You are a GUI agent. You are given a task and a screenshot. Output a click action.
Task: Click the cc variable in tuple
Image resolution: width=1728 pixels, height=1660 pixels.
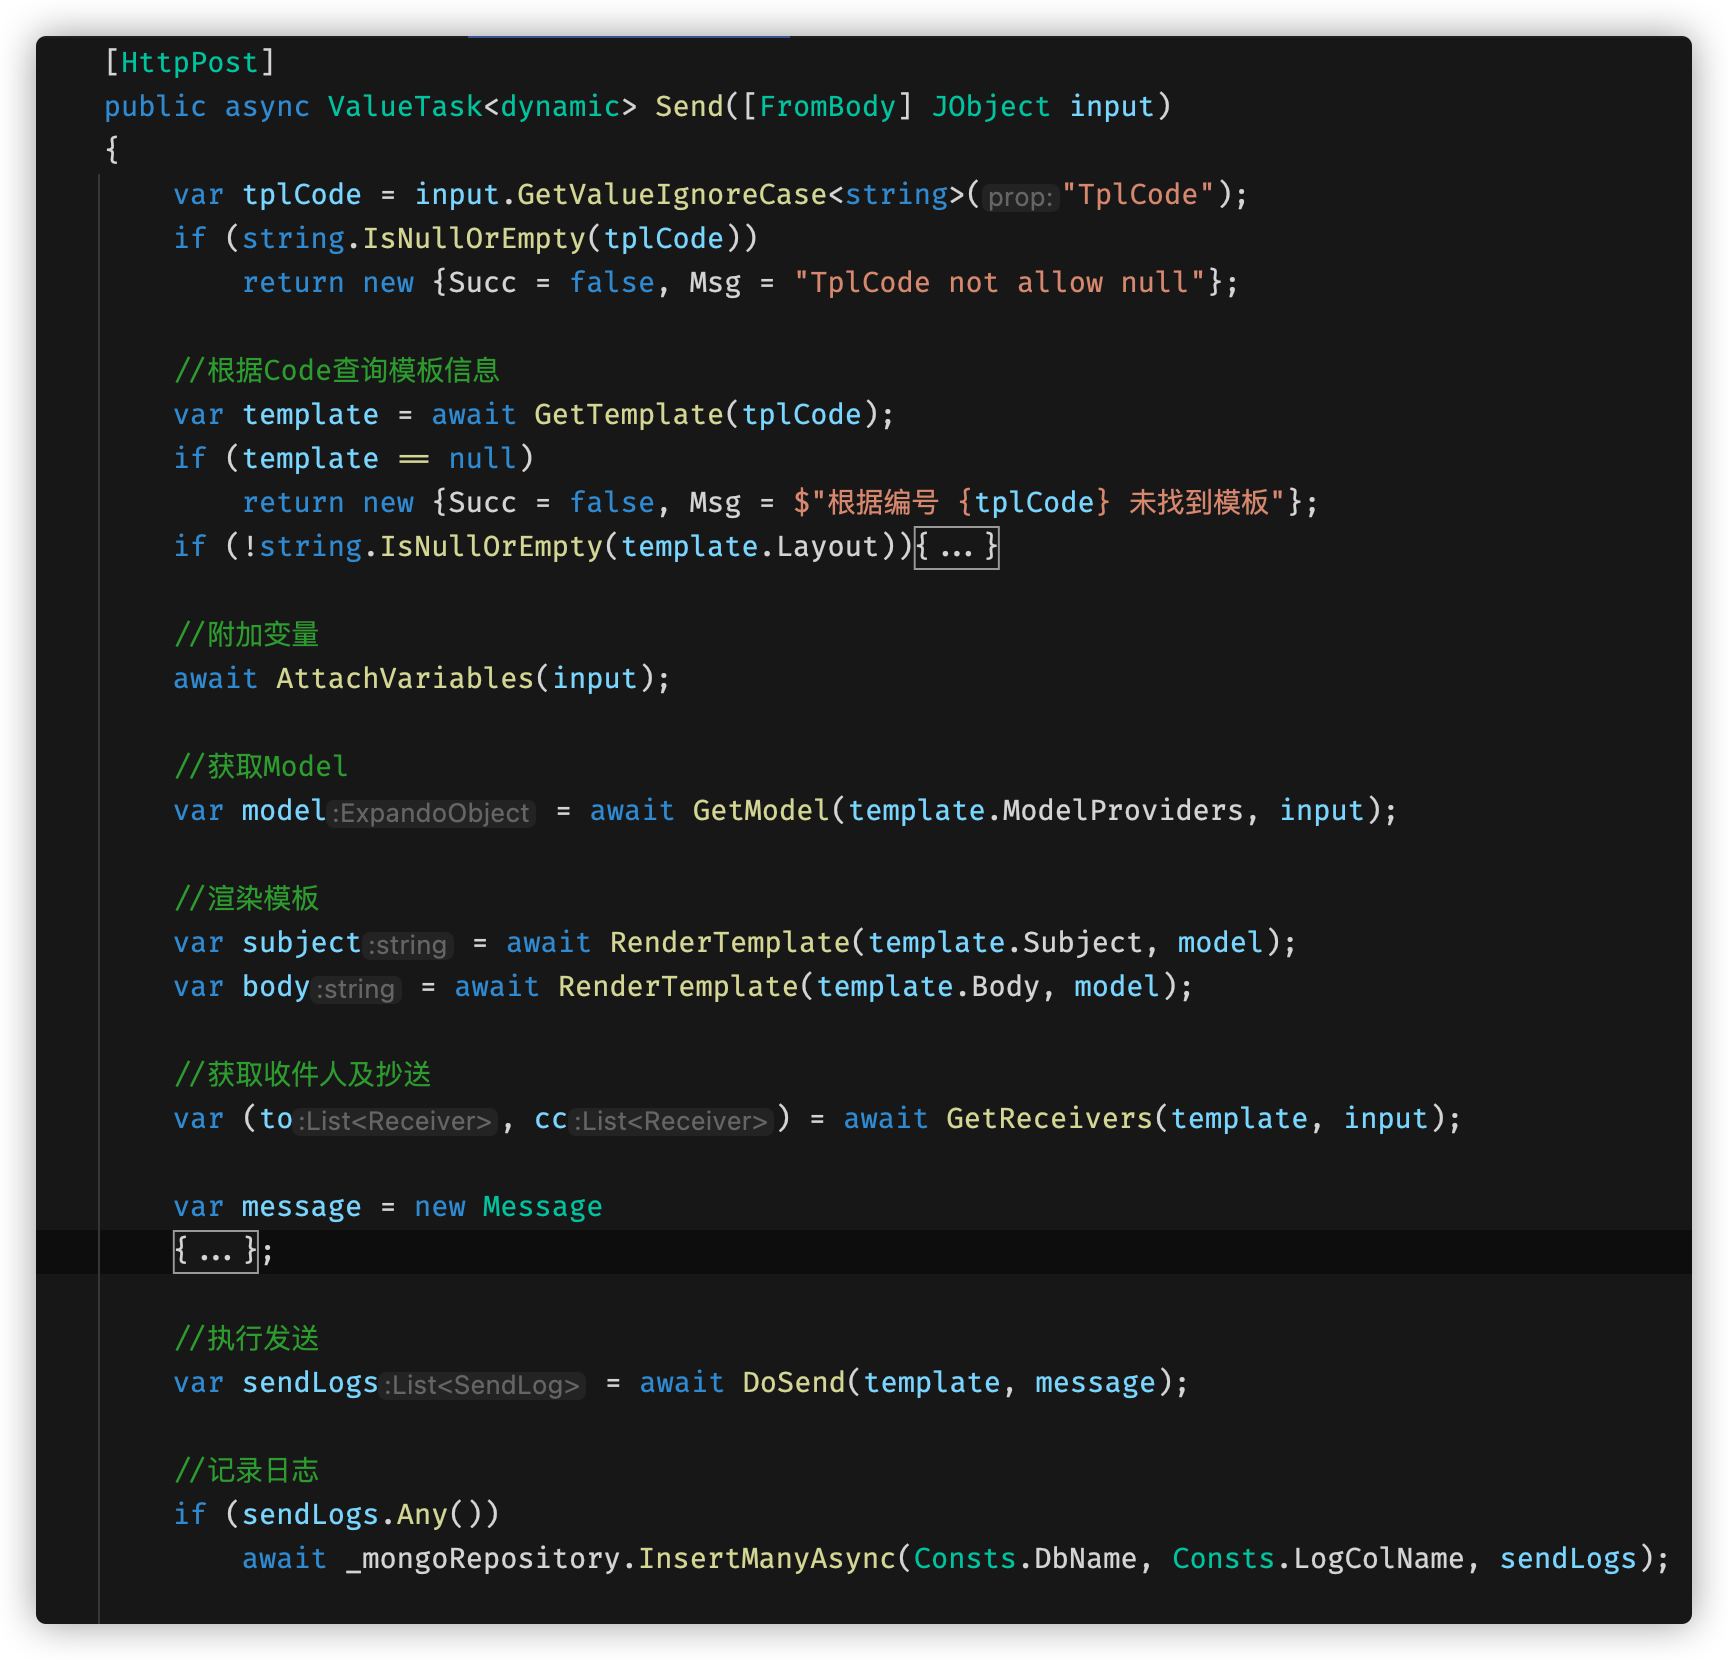click(x=551, y=1119)
